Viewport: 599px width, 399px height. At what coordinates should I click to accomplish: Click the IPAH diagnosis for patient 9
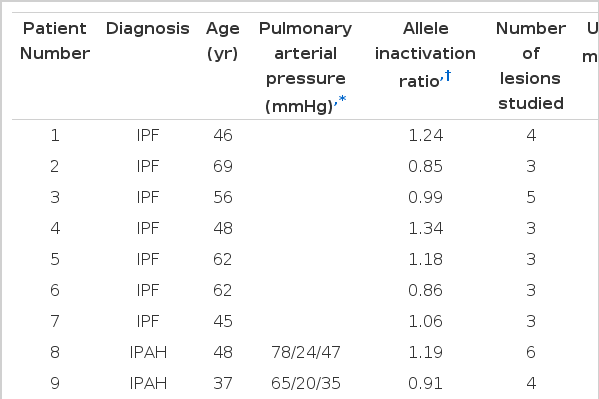(148, 383)
